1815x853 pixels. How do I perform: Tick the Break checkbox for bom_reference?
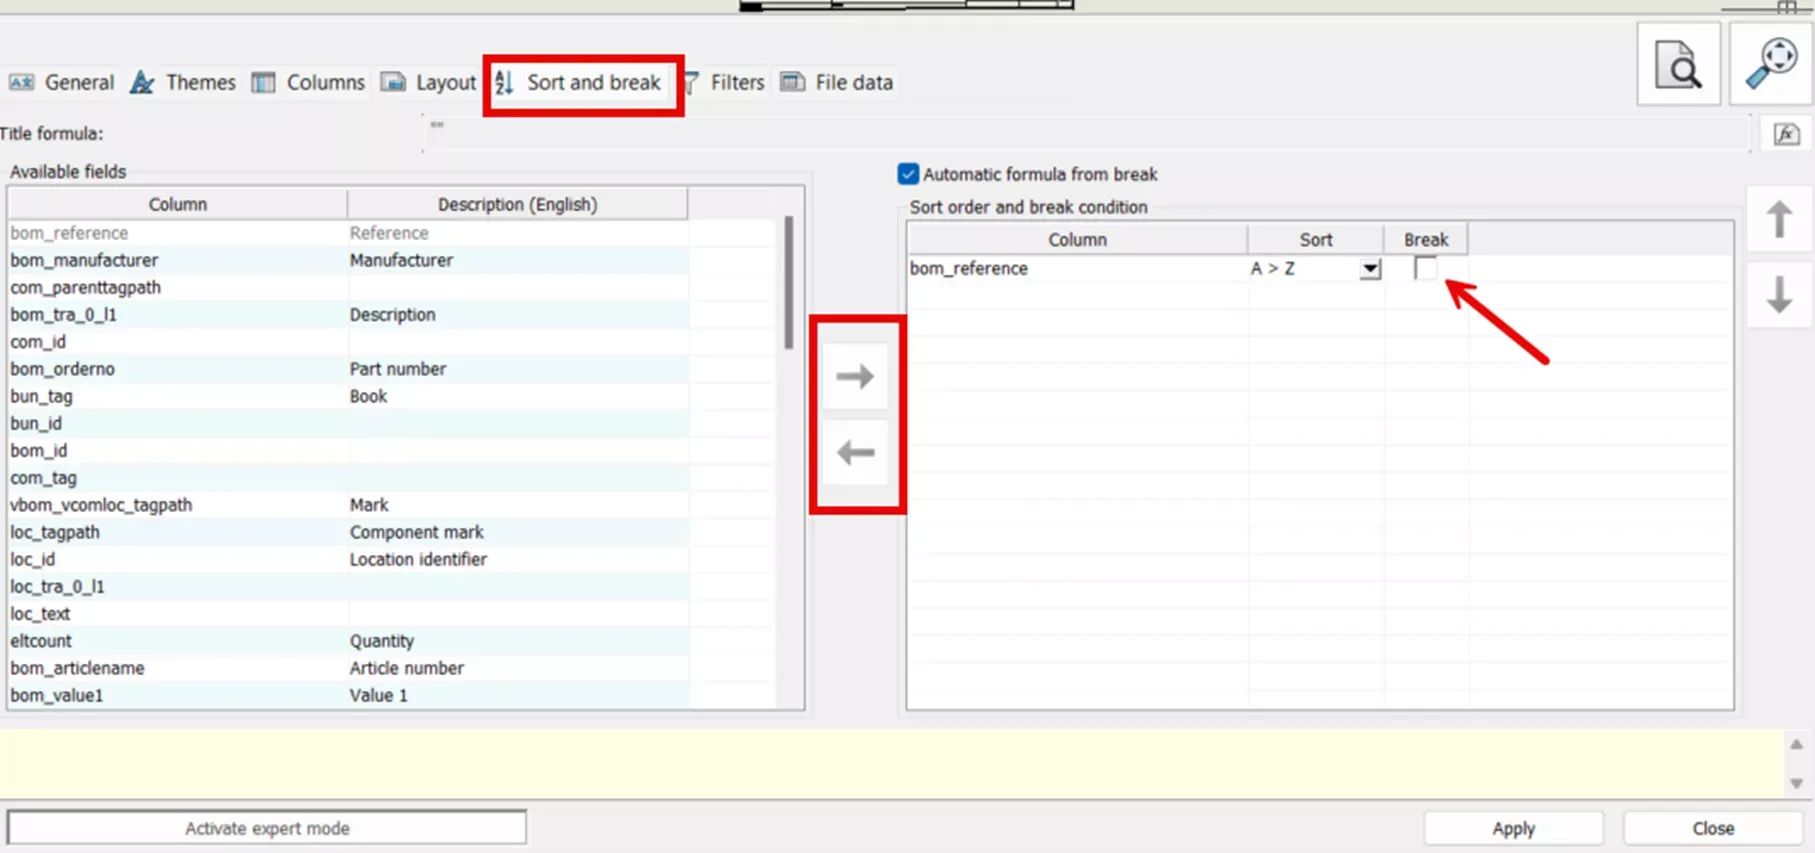coord(1425,268)
